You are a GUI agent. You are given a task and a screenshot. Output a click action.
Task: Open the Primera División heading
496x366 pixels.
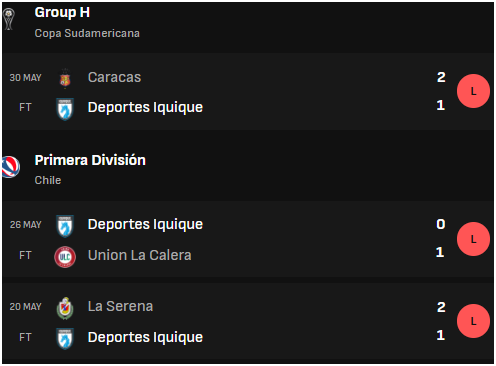90,160
